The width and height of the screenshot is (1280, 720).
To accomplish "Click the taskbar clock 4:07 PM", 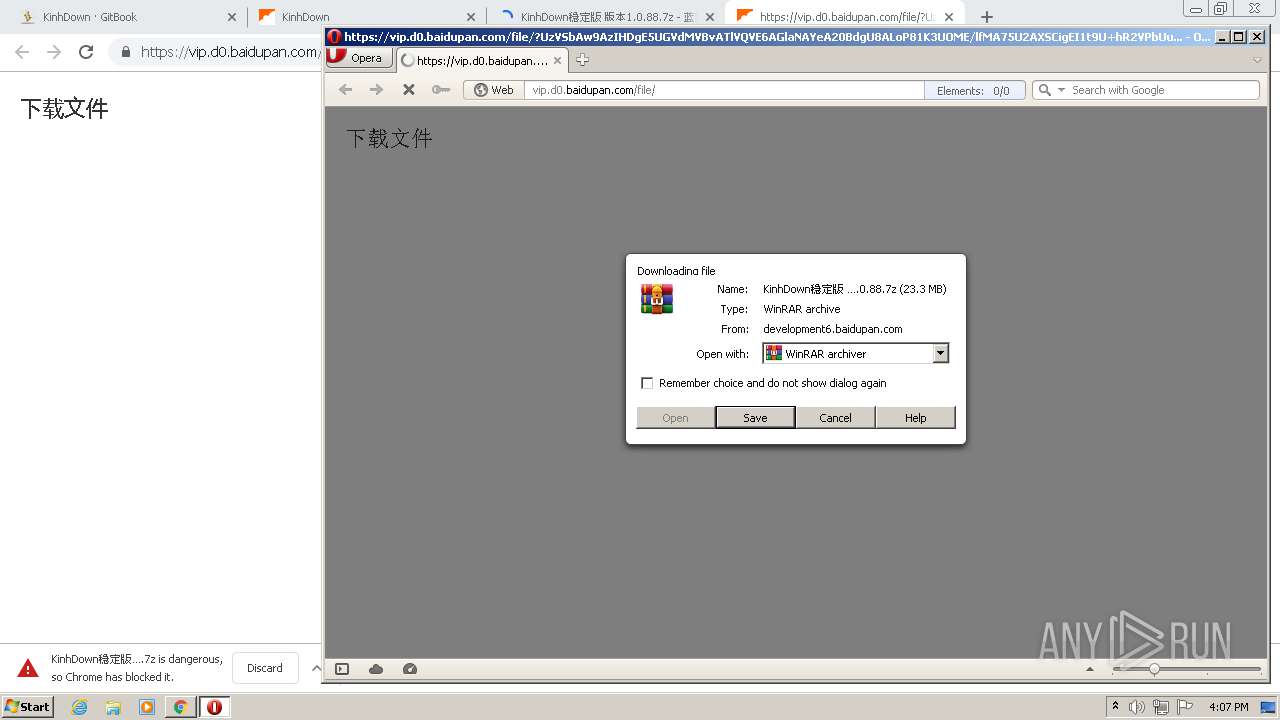I will click(1228, 707).
